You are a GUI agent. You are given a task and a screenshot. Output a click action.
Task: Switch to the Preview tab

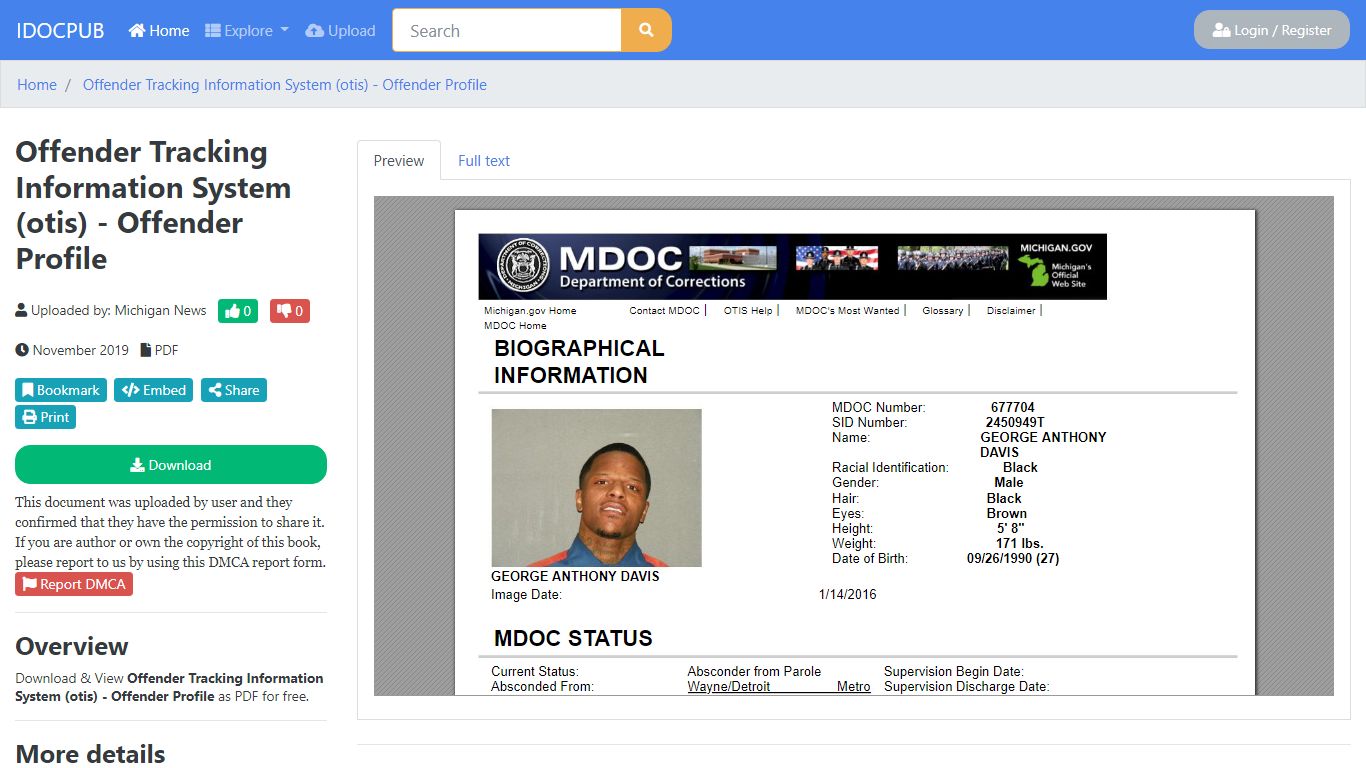click(x=399, y=160)
